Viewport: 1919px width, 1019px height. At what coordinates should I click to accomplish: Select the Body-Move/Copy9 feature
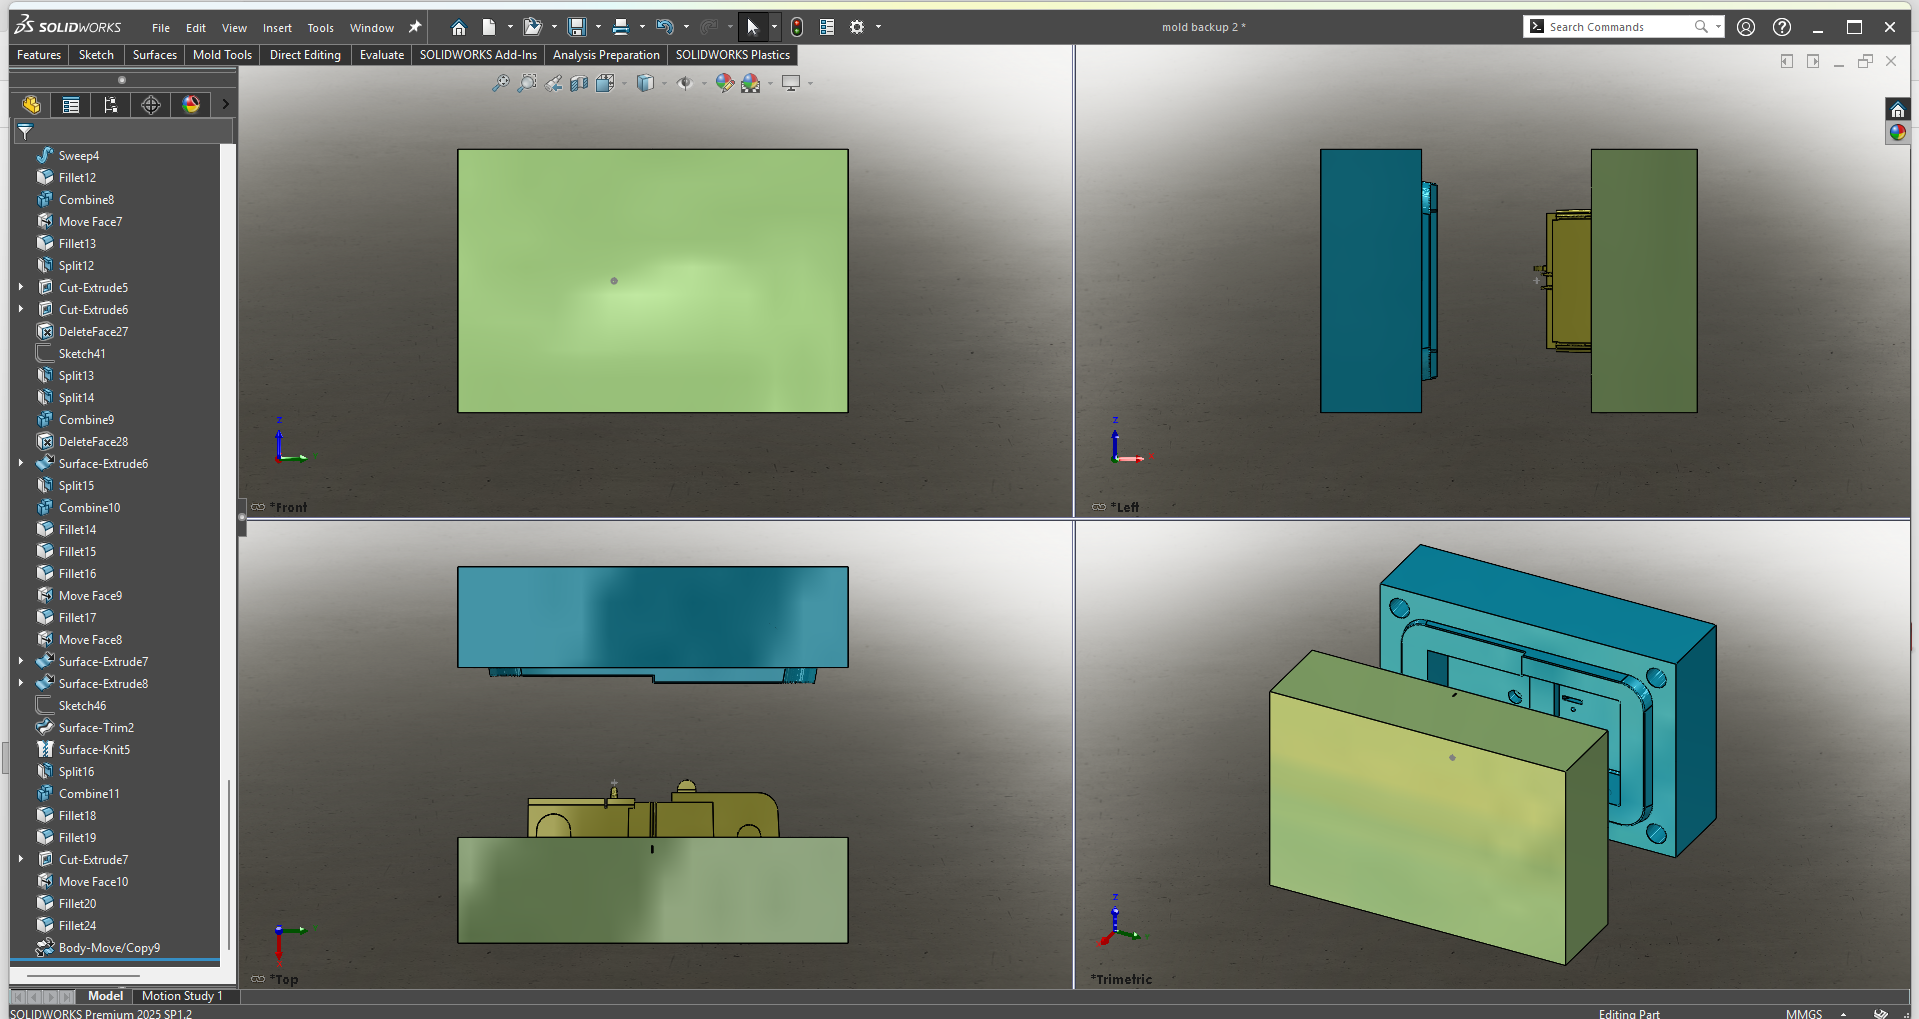pyautogui.click(x=109, y=947)
